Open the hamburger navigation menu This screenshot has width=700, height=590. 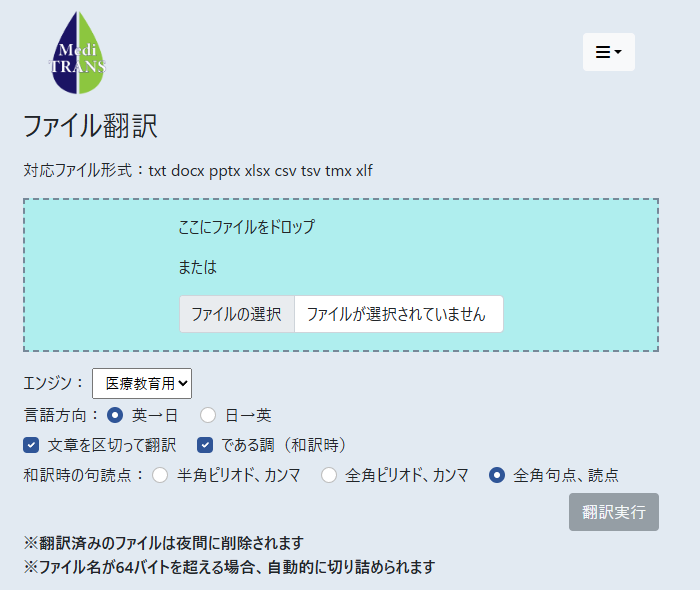point(608,52)
